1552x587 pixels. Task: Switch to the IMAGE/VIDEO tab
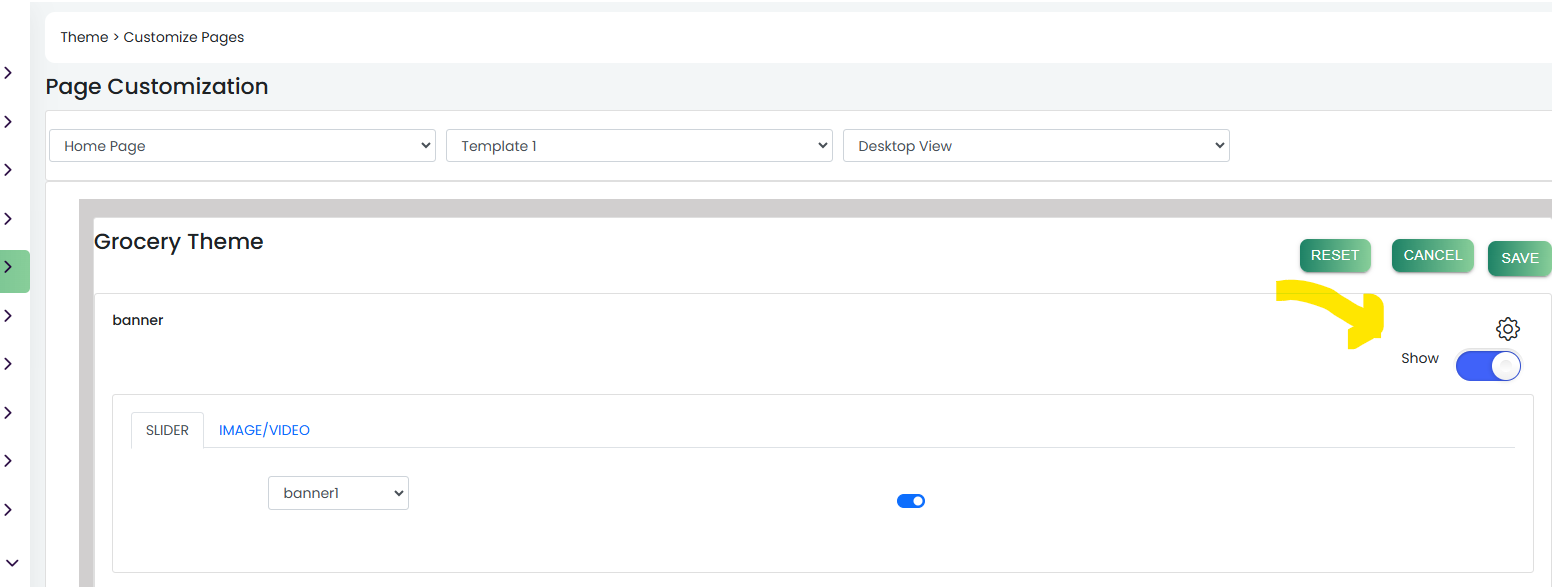click(264, 430)
